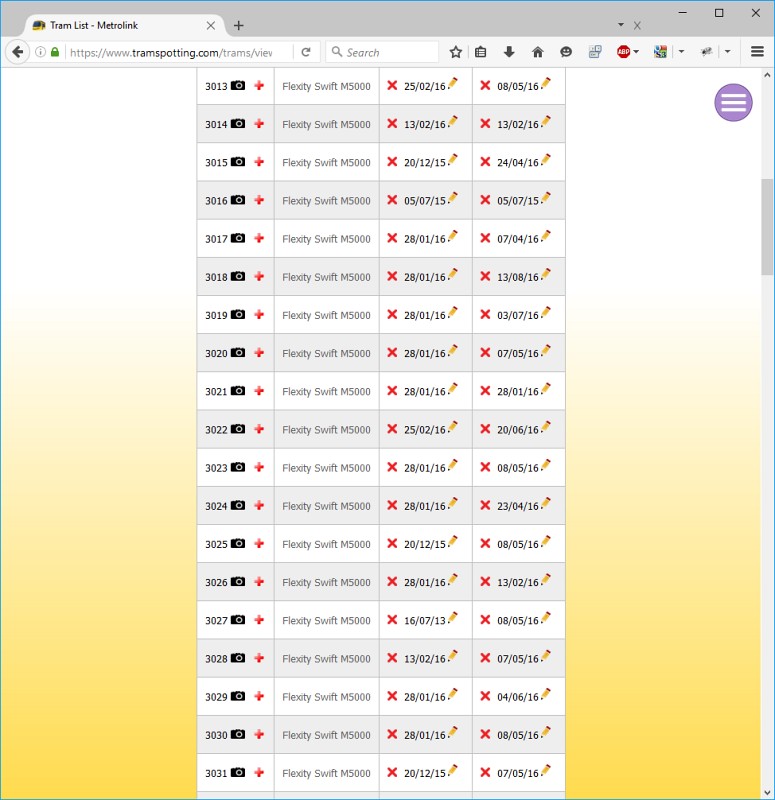775x800 pixels.
Task: Click the camera icon for tram 3024
Action: (x=238, y=505)
